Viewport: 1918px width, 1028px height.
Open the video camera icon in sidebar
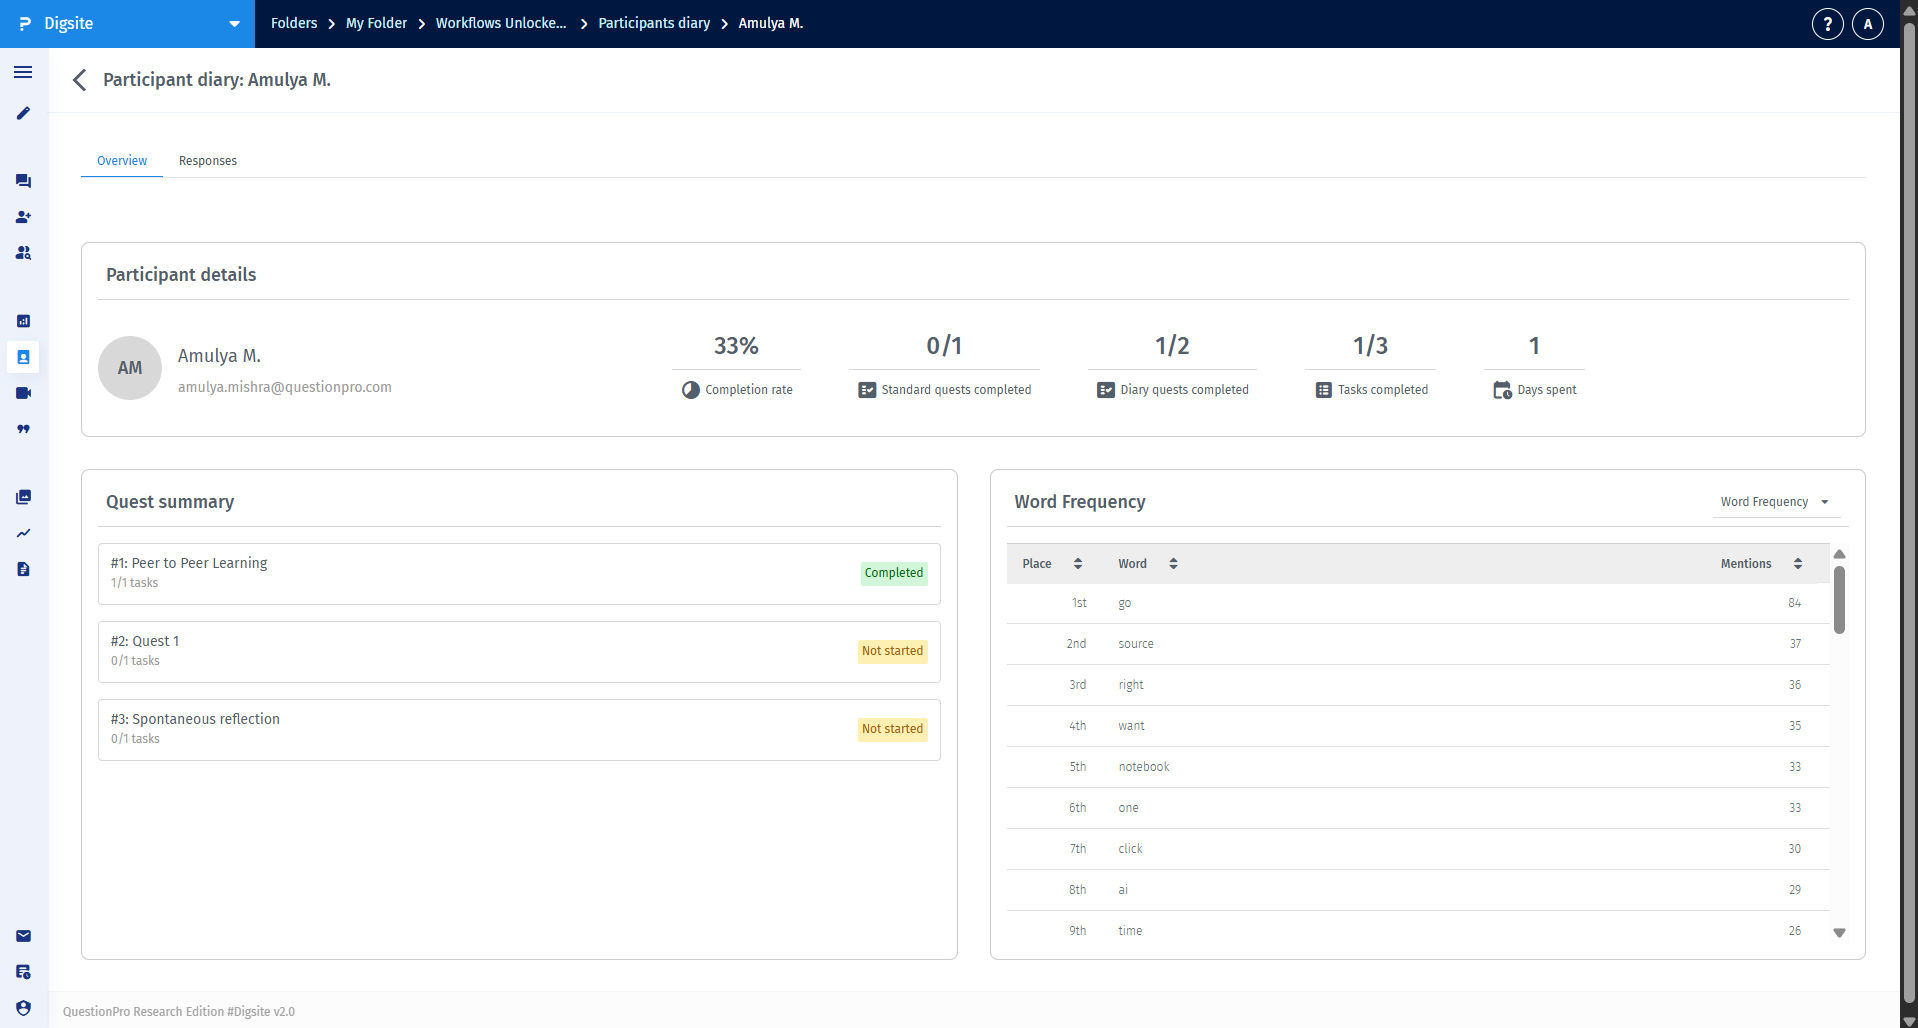click(x=23, y=393)
